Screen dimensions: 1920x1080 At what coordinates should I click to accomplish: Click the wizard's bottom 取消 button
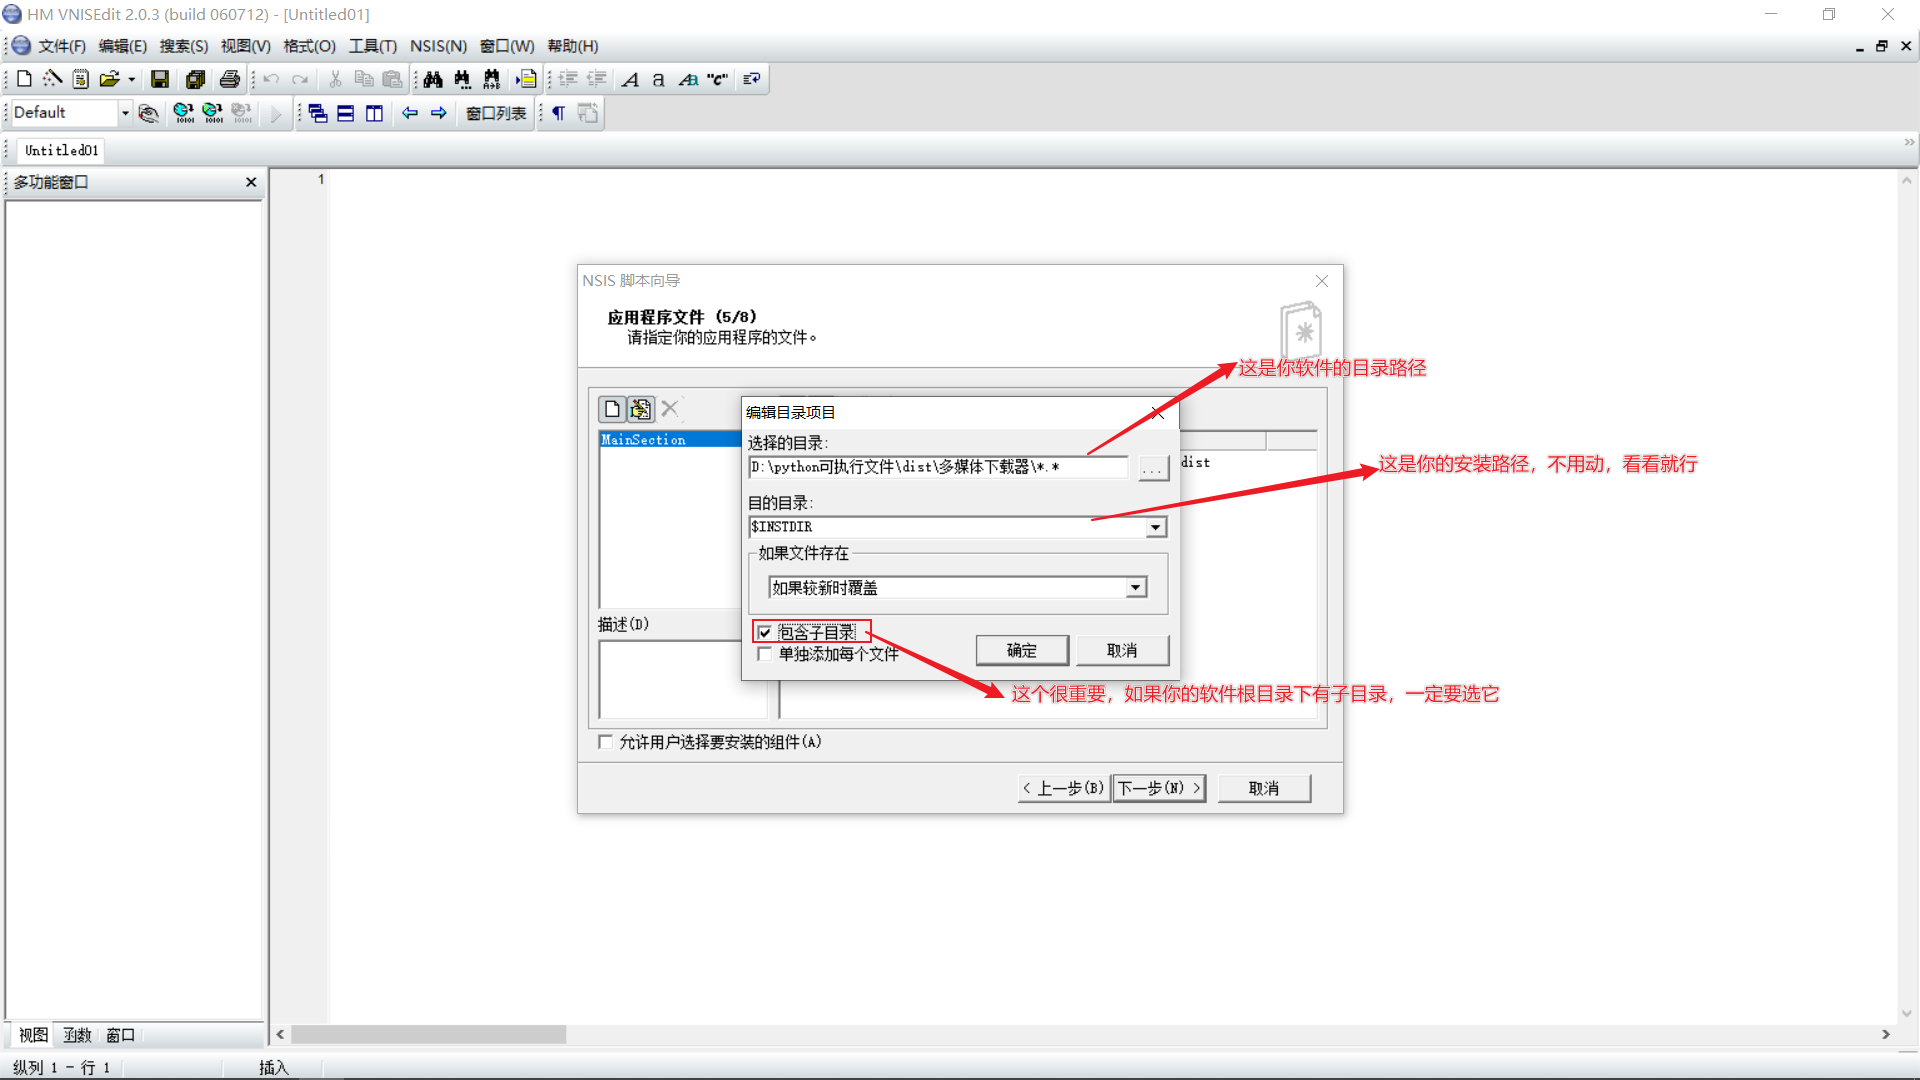[x=1264, y=788]
